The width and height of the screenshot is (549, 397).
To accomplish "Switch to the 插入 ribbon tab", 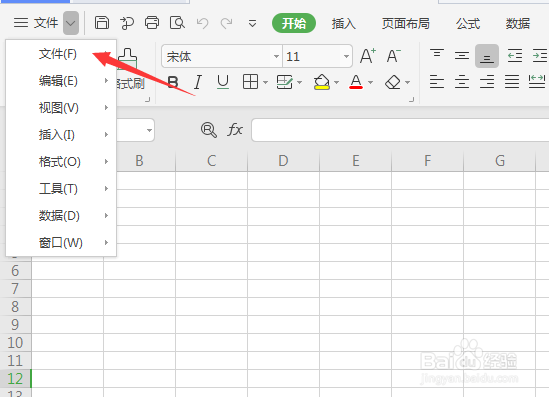I will tap(343, 23).
